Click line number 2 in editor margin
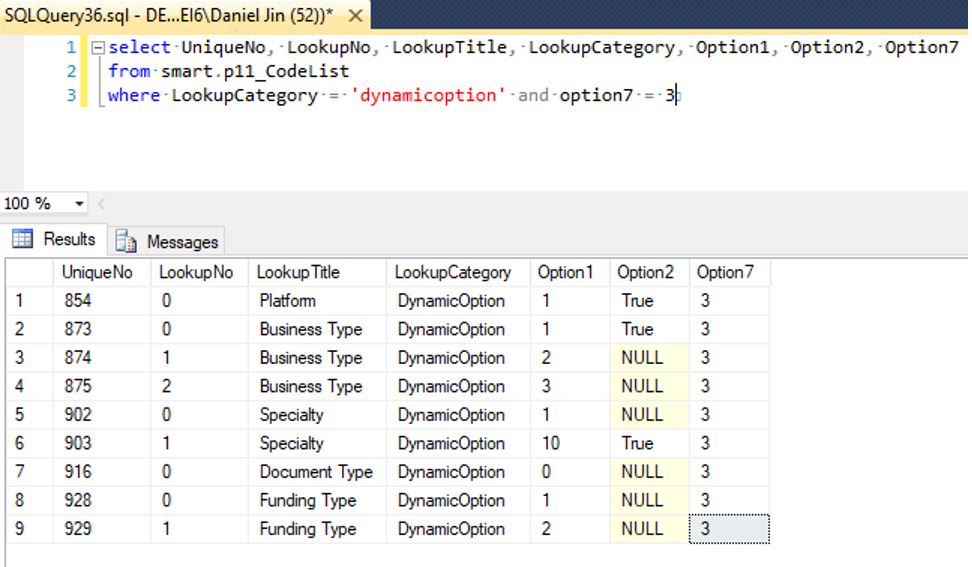 point(71,71)
